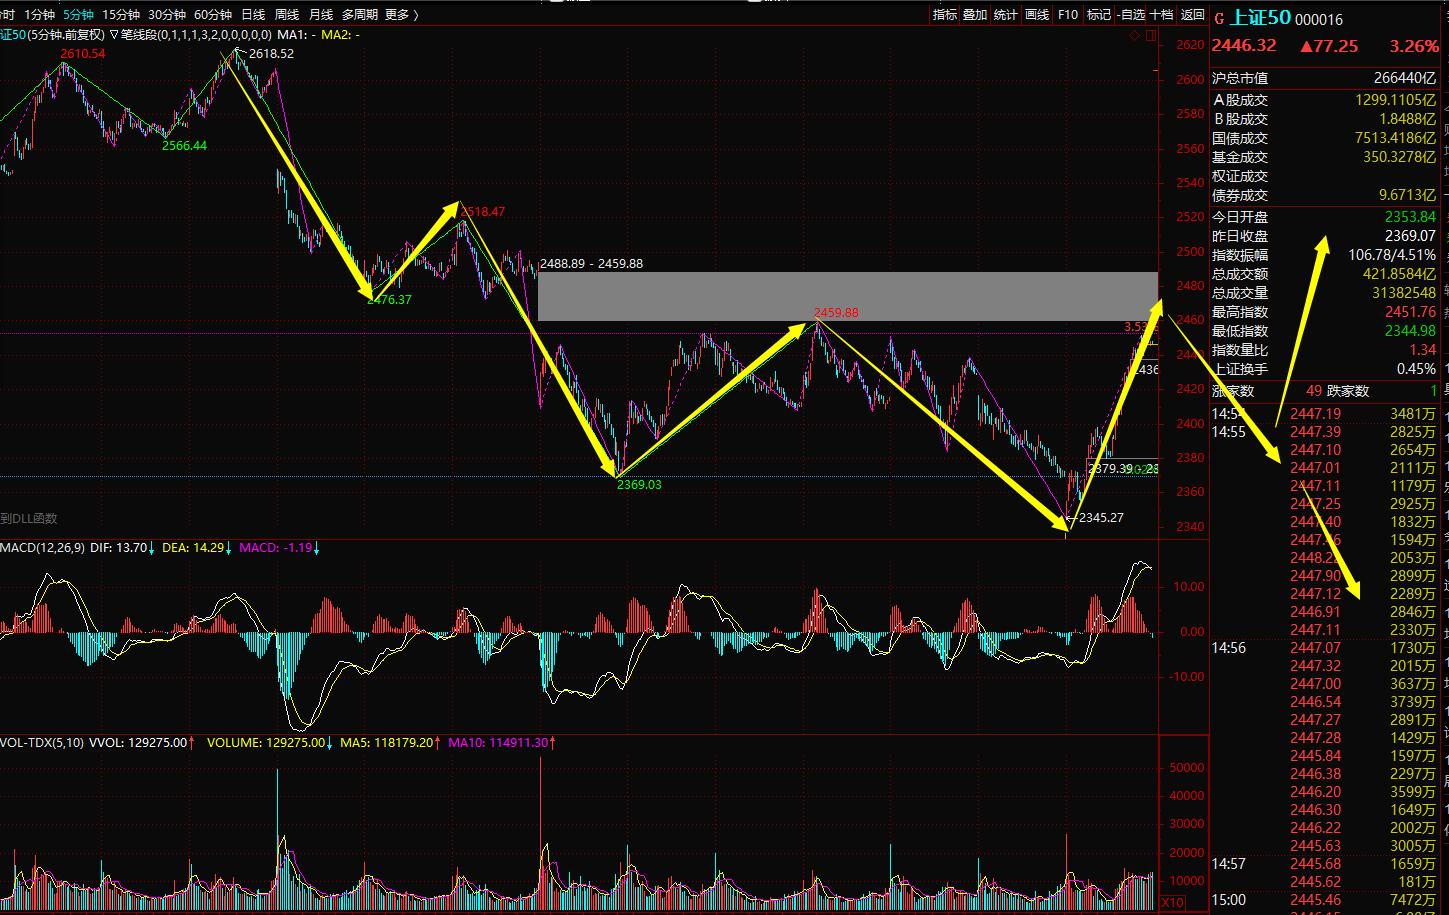The width and height of the screenshot is (1449, 915).
Task: Click the 今日开盘 value 2353.84
Action: [1410, 217]
